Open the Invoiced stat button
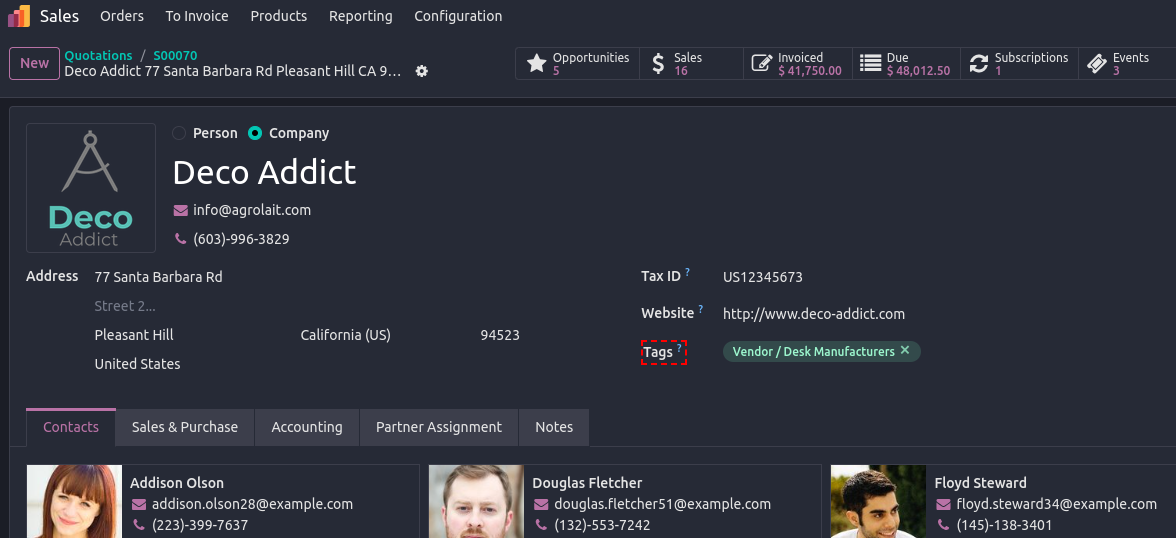The height and width of the screenshot is (538, 1176). tap(797, 64)
